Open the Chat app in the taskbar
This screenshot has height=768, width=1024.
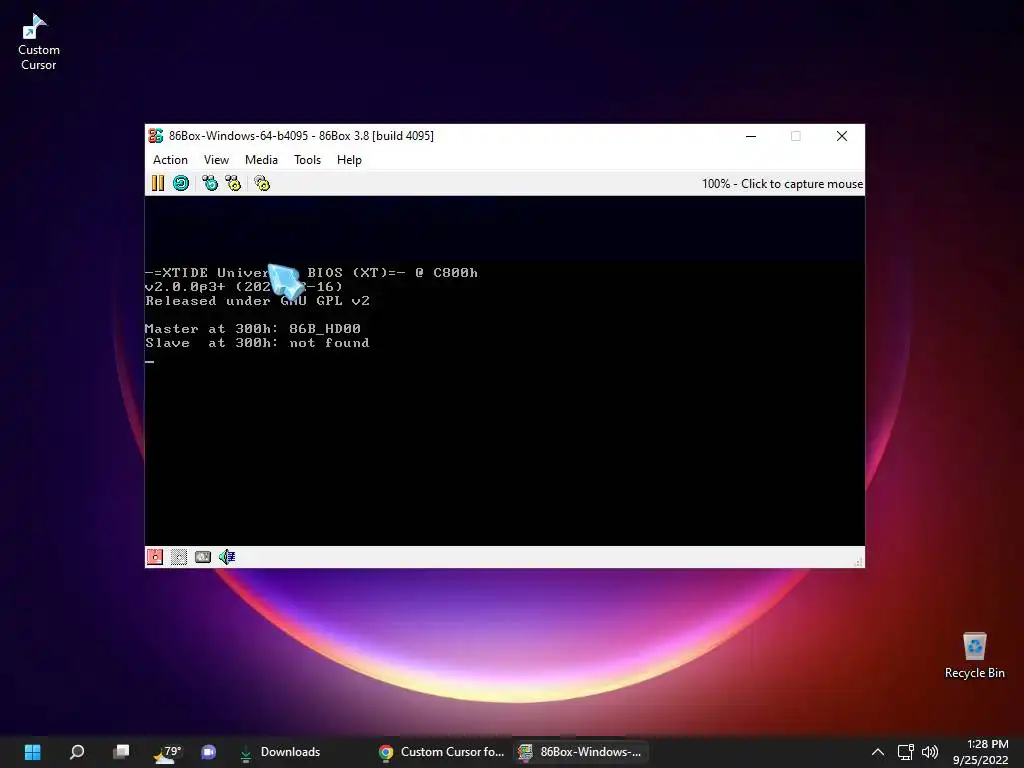(208, 752)
